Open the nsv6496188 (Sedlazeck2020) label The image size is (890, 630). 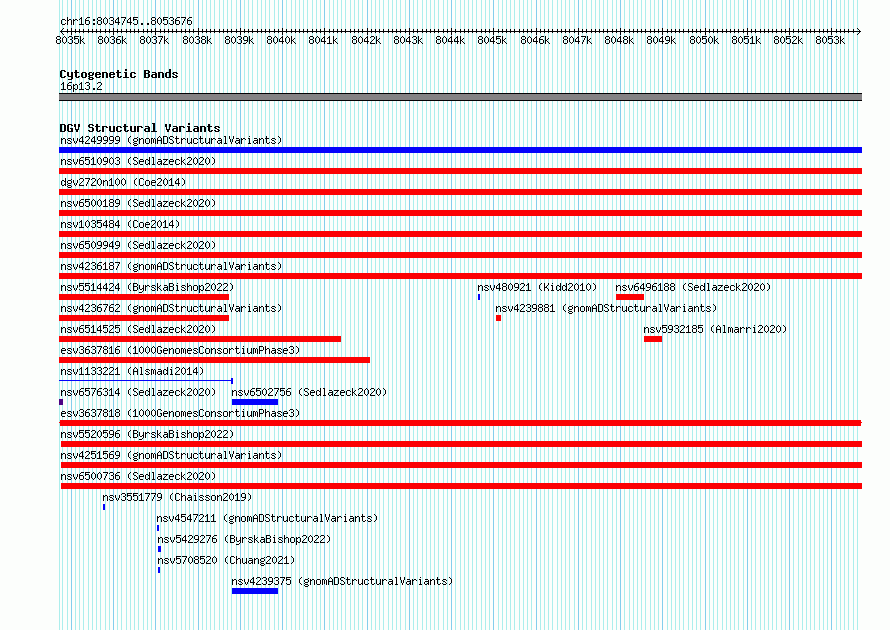click(693, 287)
